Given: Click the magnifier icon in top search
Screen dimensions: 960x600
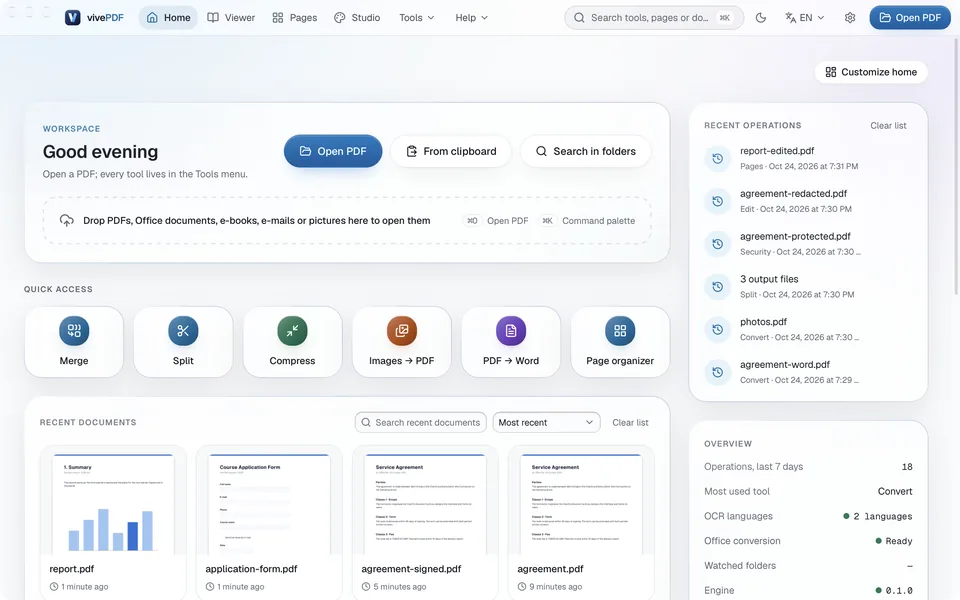Looking at the screenshot, I should click(x=579, y=18).
